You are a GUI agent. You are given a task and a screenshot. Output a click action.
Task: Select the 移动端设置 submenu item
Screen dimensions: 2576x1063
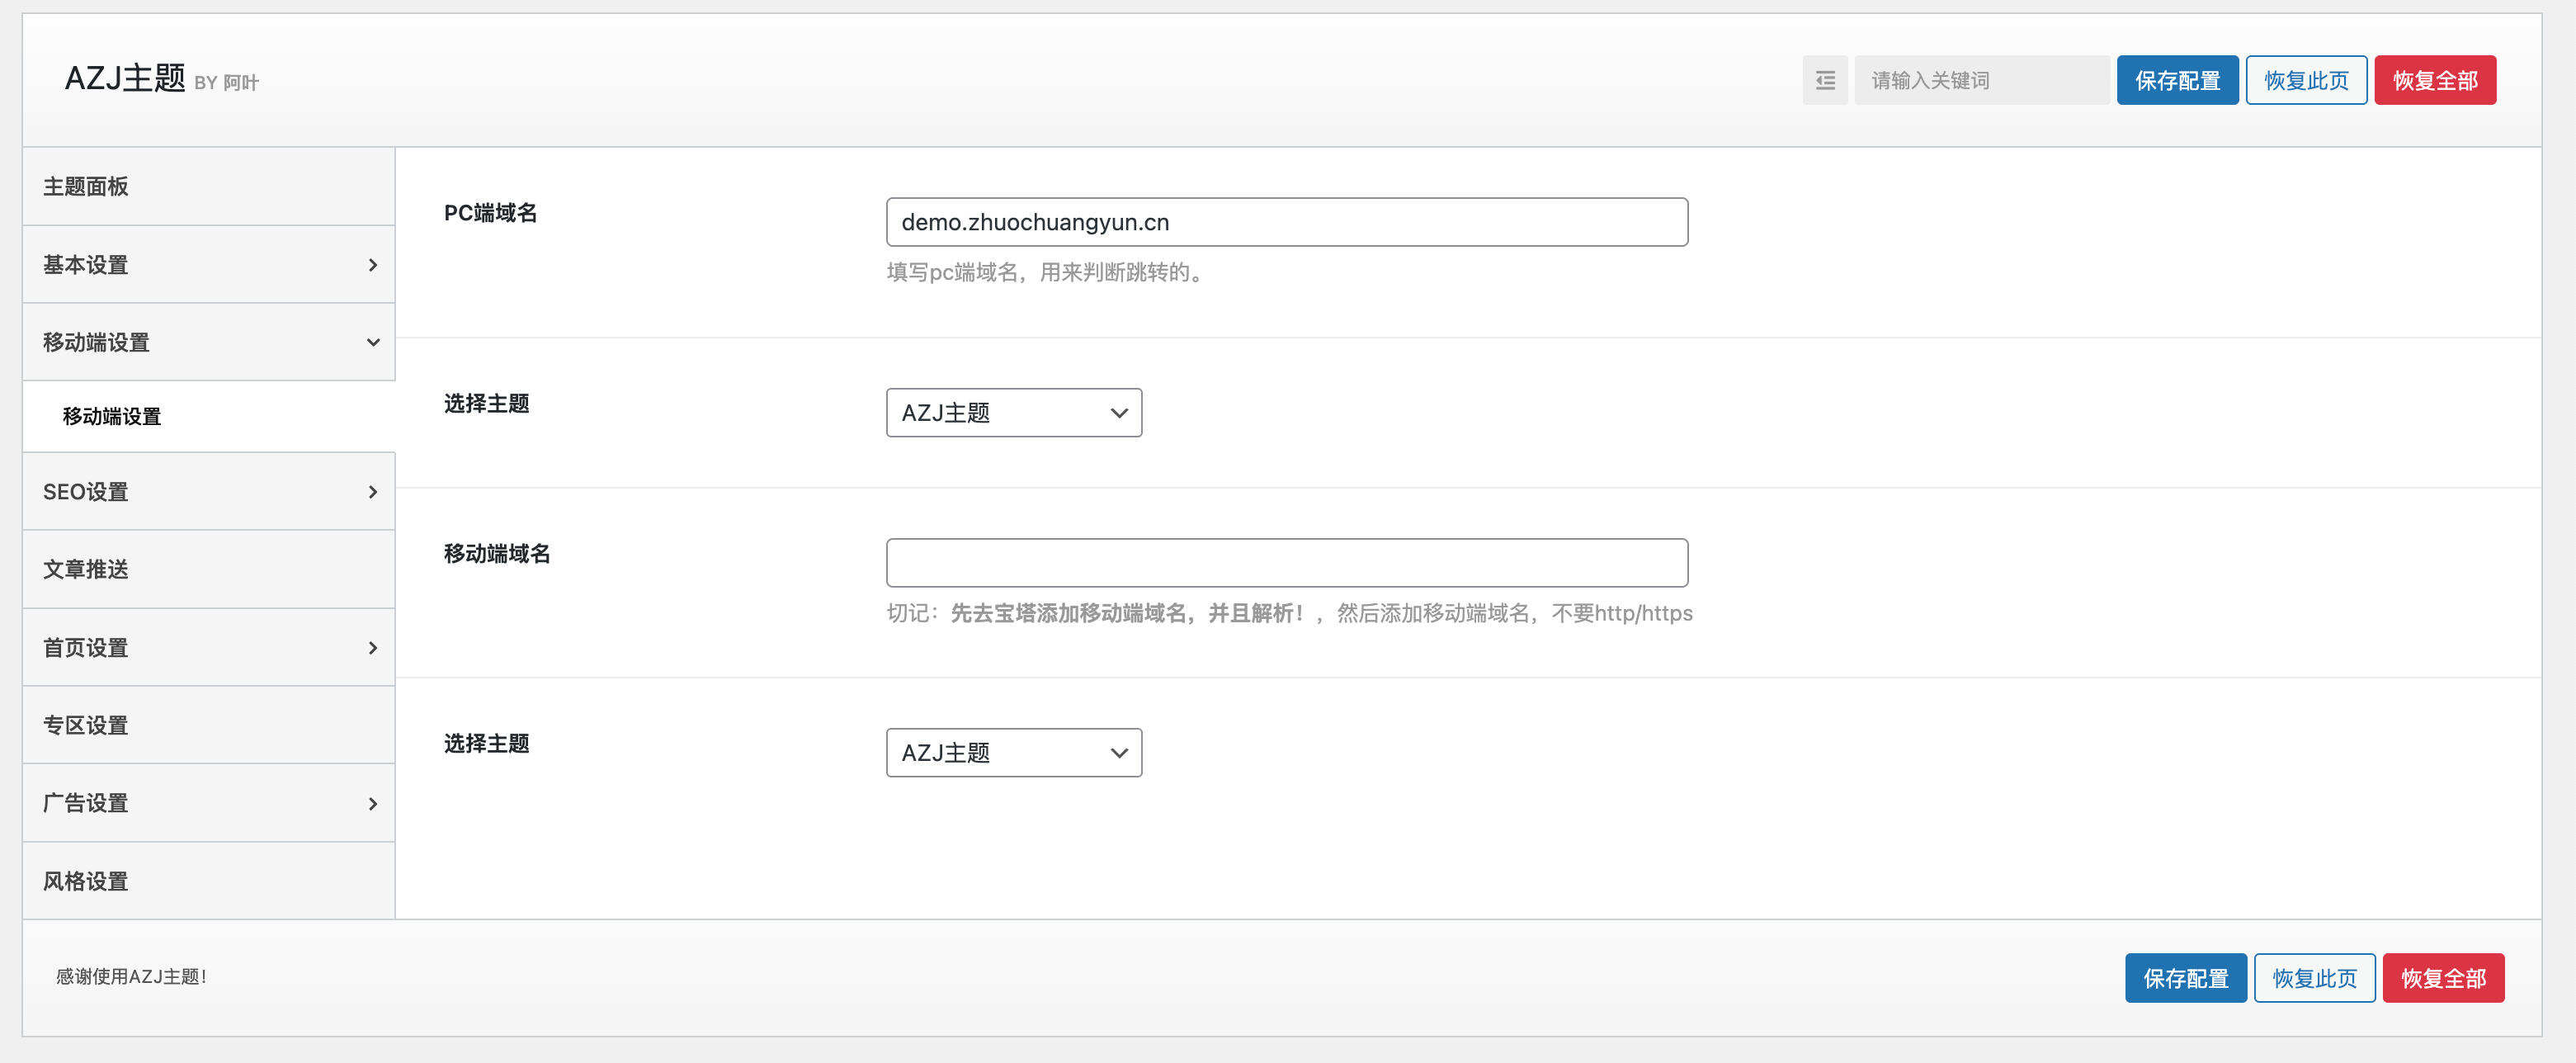(207, 416)
